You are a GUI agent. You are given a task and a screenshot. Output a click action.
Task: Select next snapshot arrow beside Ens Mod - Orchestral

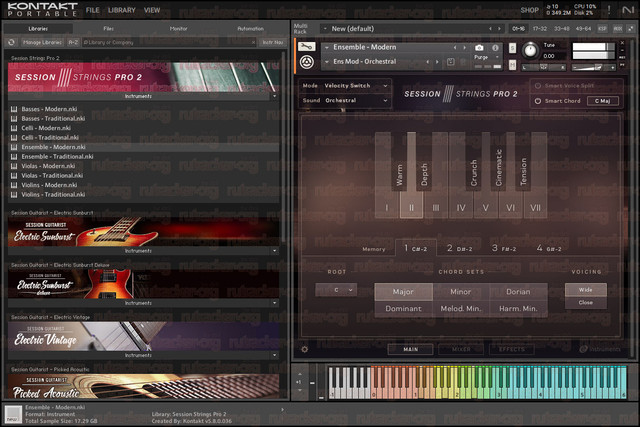pyautogui.click(x=437, y=62)
